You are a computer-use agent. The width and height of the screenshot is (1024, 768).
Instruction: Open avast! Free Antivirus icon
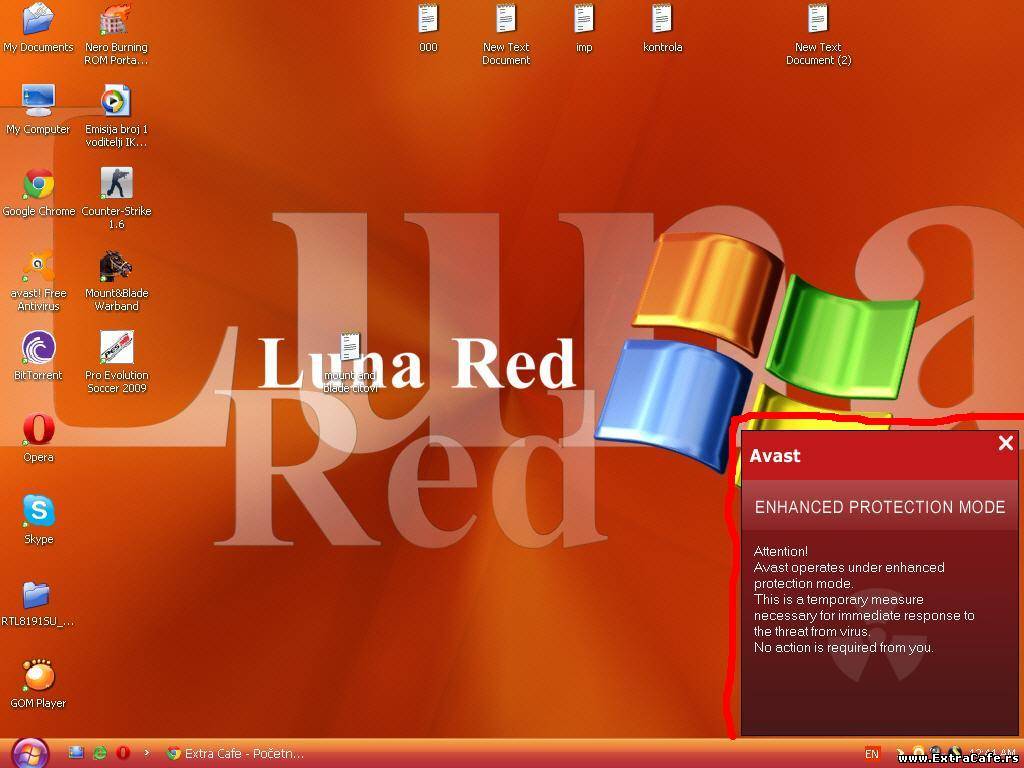click(x=38, y=267)
